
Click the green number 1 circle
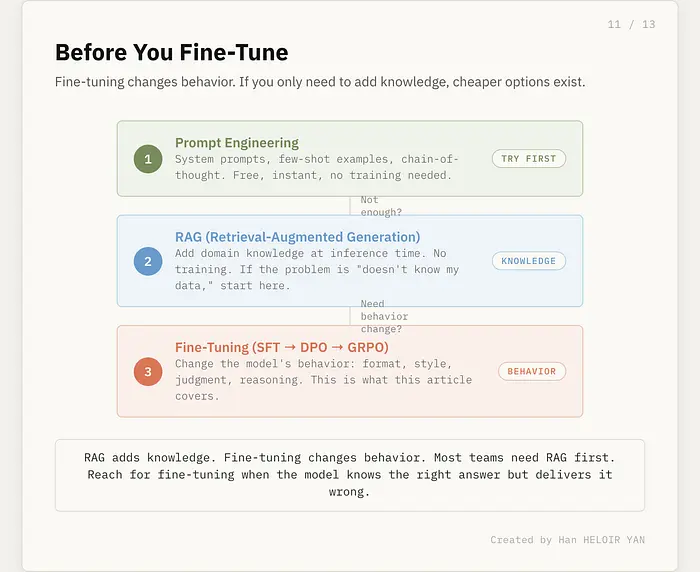point(148,159)
